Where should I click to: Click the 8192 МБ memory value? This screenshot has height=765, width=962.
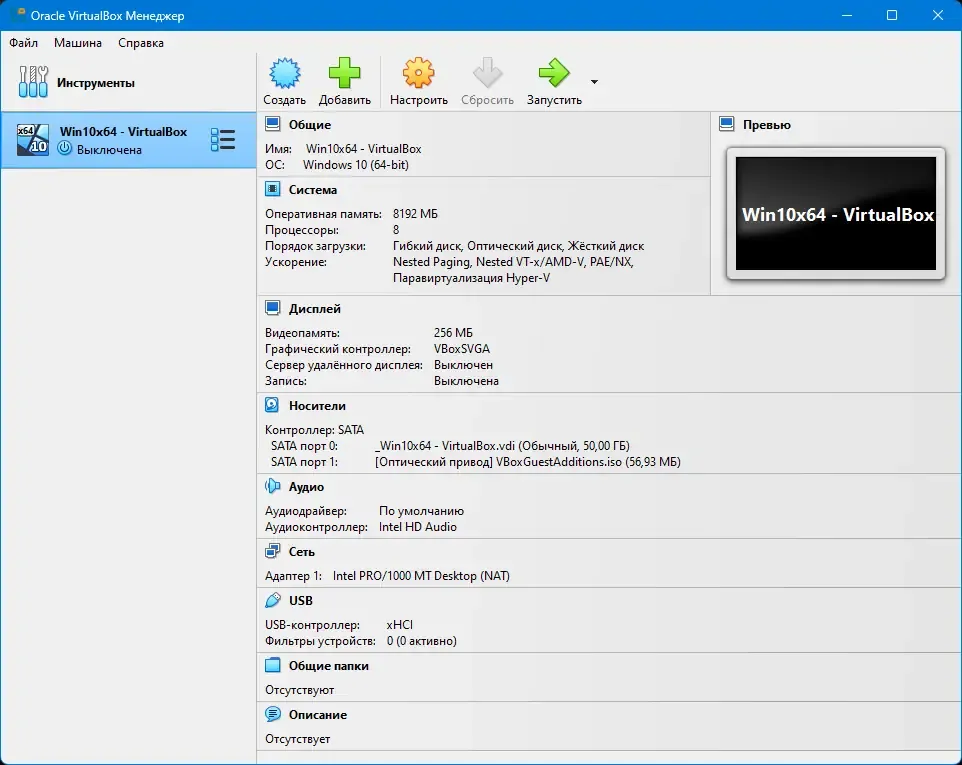[x=415, y=213]
